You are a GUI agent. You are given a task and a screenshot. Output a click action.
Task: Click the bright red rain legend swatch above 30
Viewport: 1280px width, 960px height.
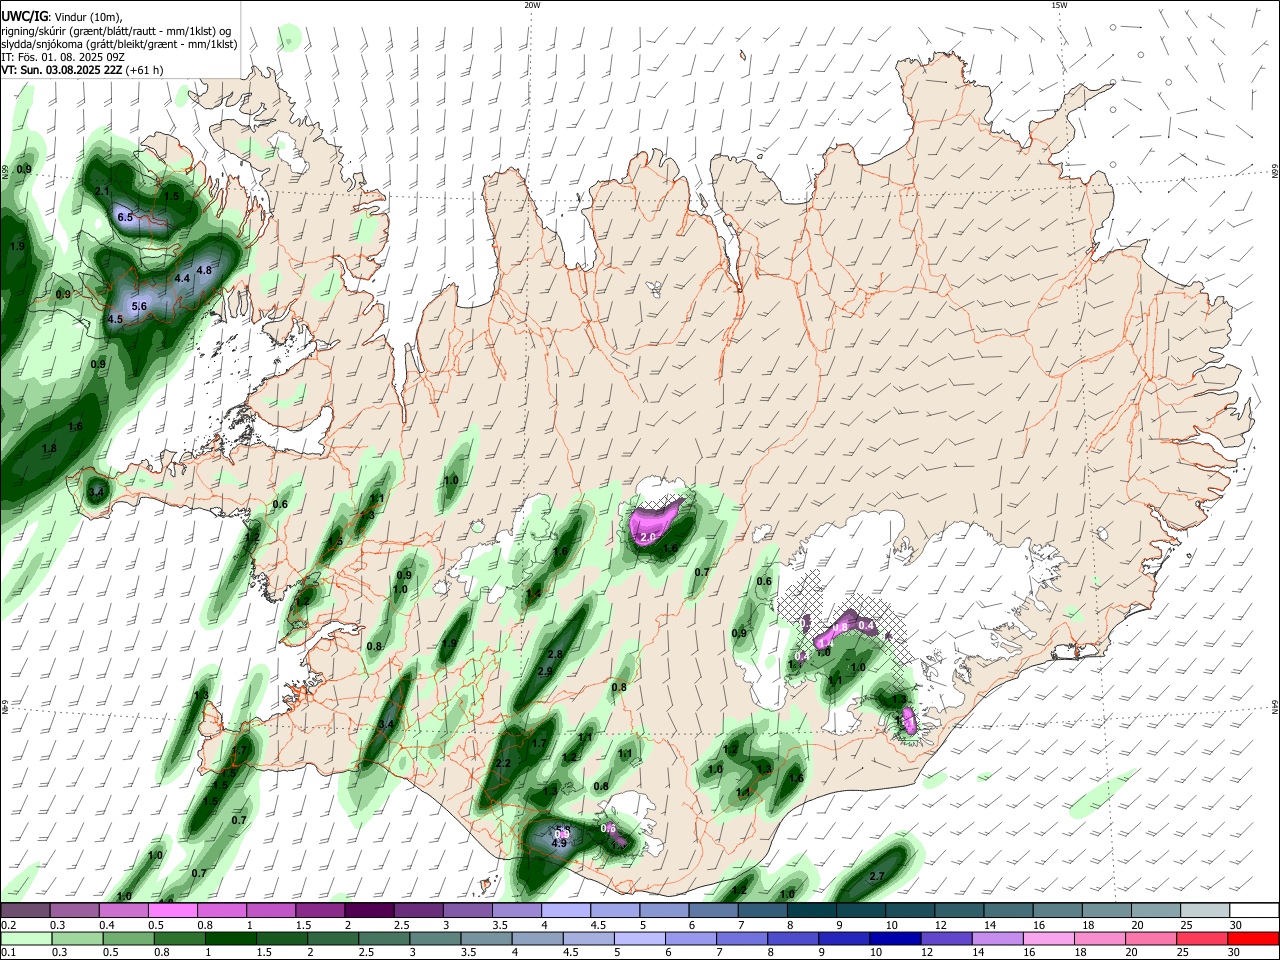pos(1252,939)
